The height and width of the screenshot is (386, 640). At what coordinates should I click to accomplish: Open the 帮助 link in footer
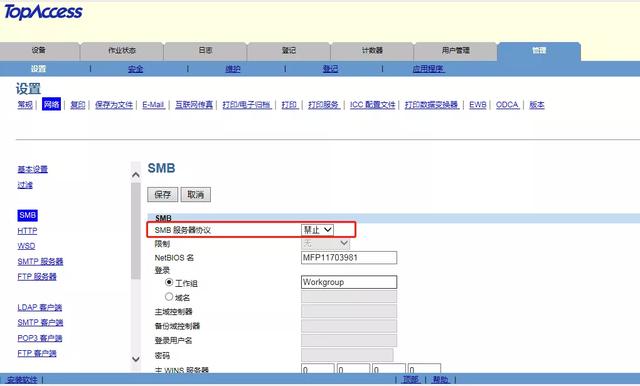(440, 380)
